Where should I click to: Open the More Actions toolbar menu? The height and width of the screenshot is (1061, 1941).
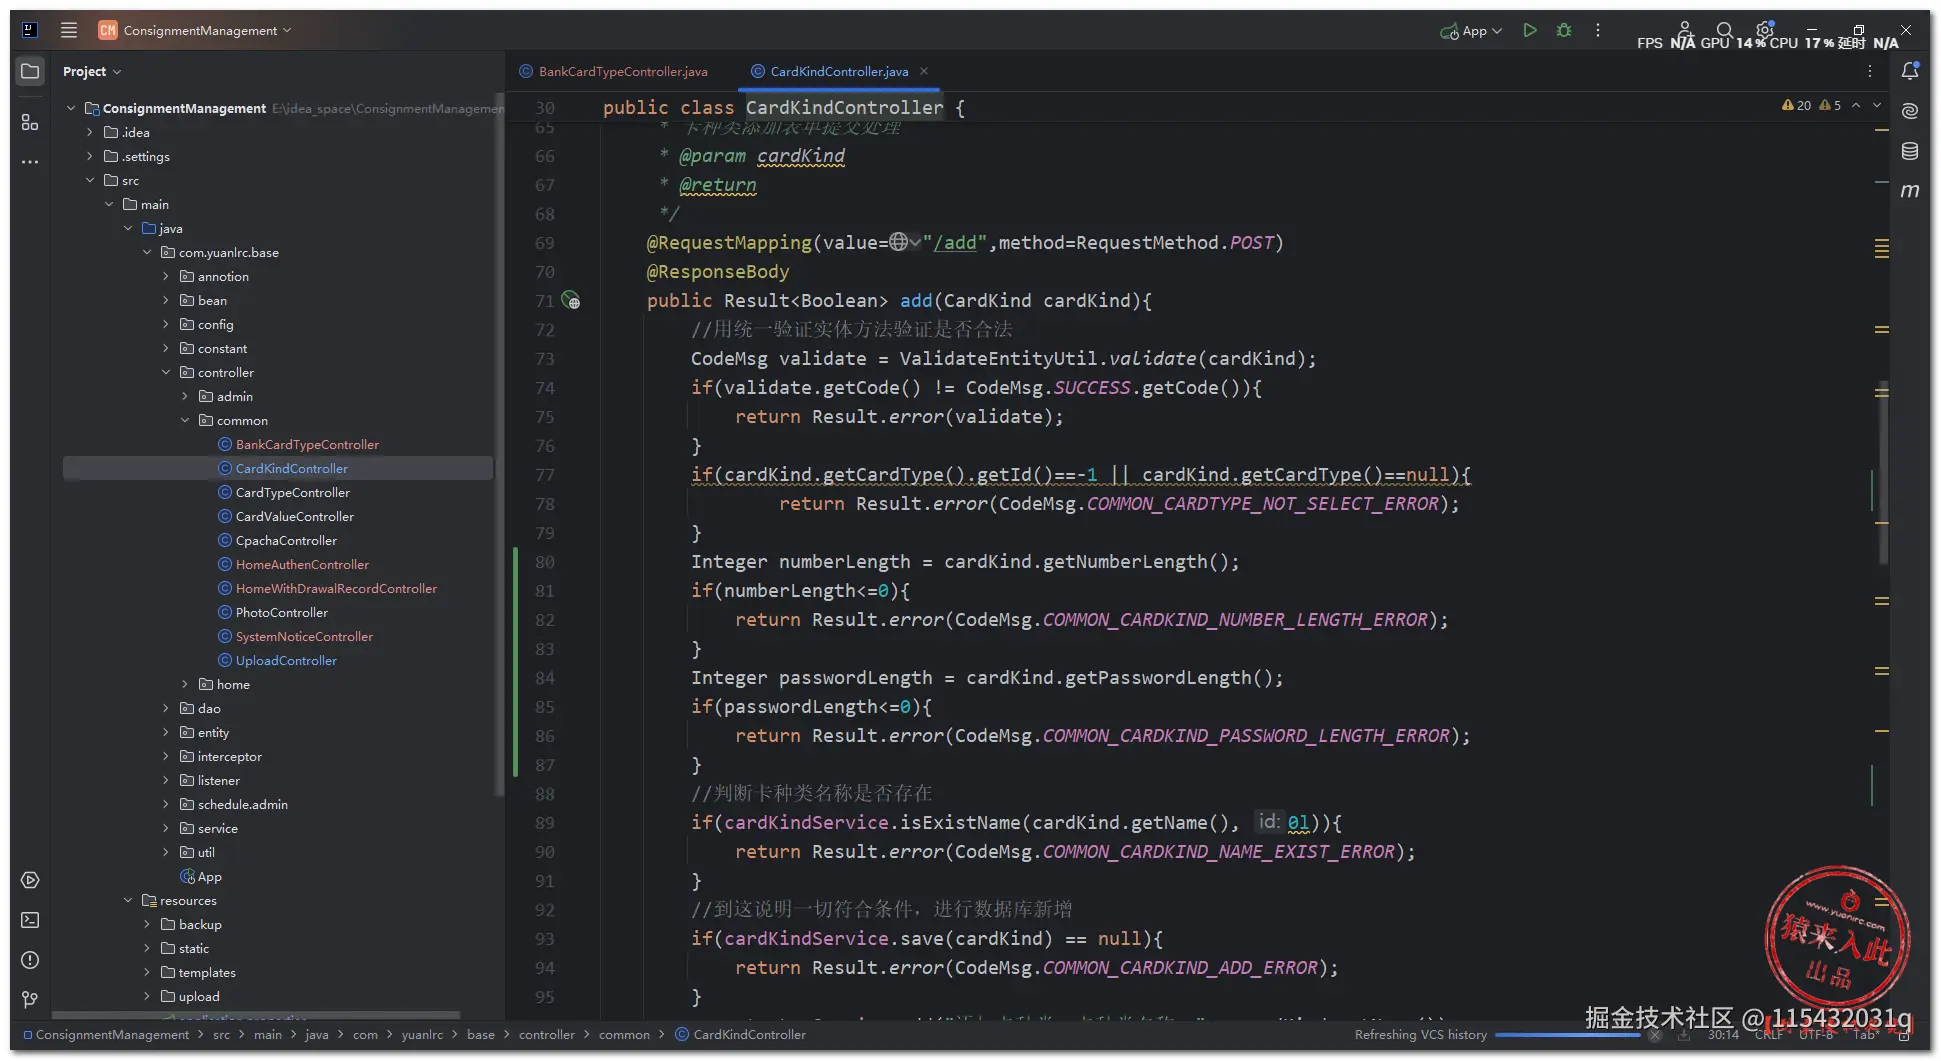(x=1598, y=30)
